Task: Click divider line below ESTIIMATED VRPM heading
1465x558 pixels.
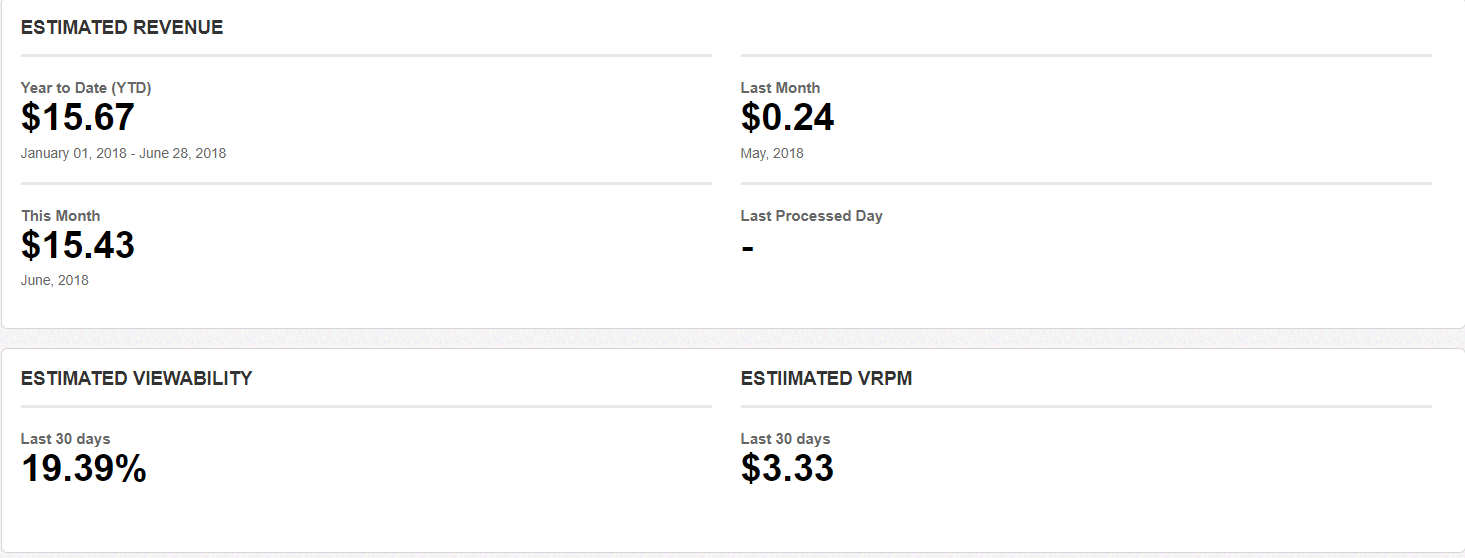Action: click(1086, 406)
